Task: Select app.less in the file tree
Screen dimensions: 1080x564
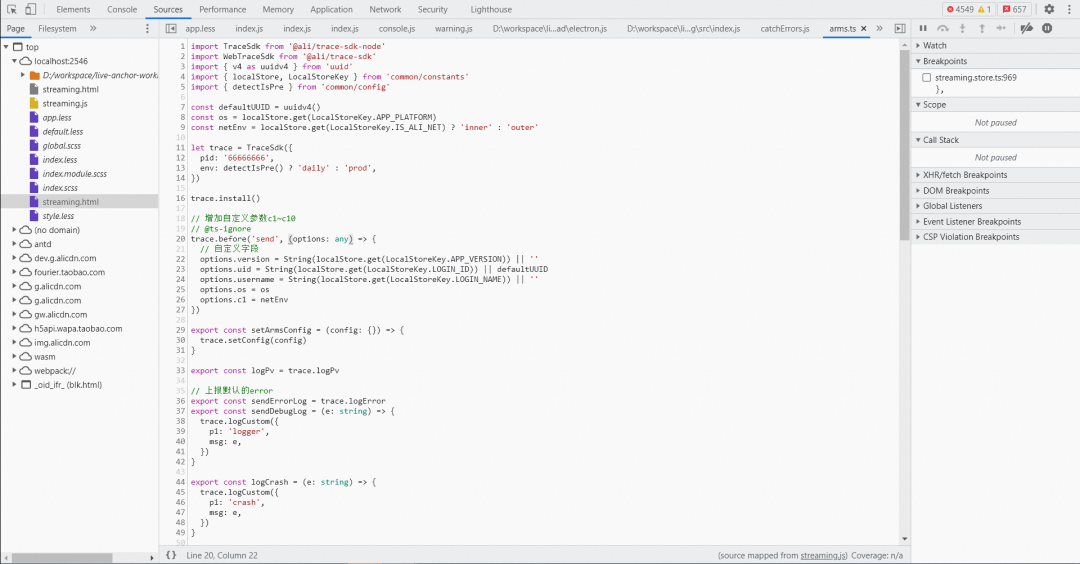Action: point(56,118)
